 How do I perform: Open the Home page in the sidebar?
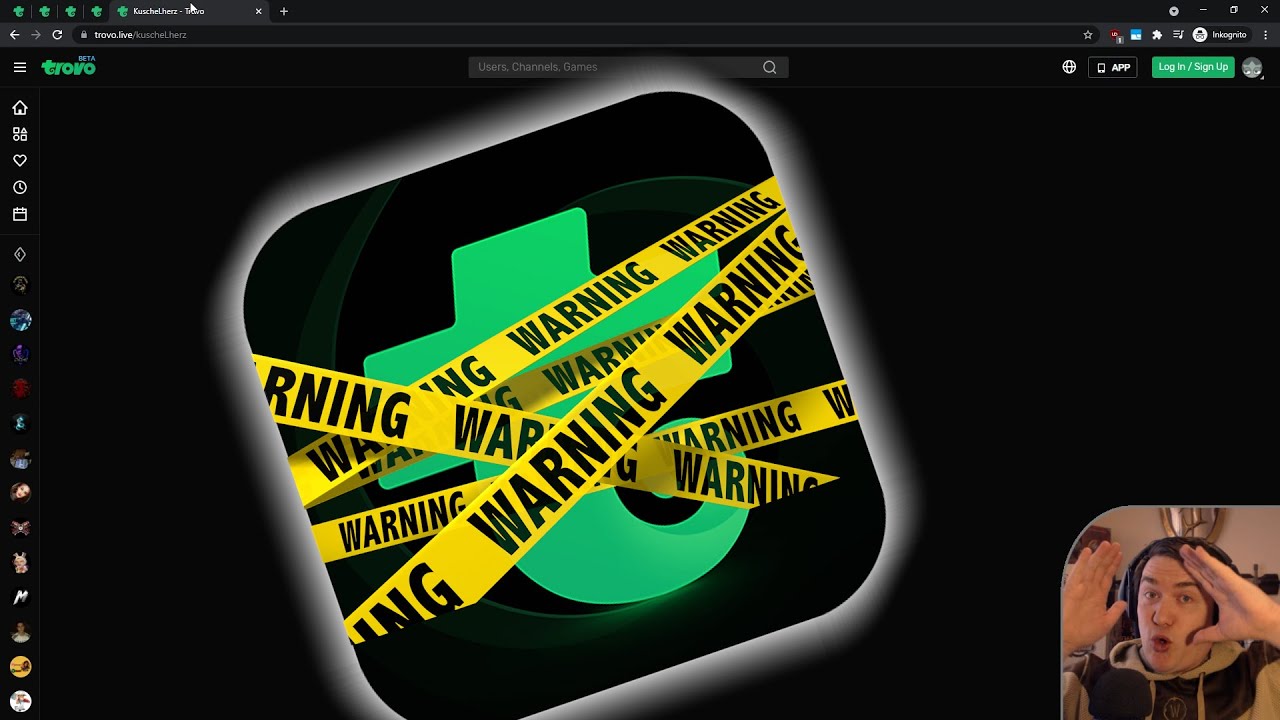click(20, 108)
